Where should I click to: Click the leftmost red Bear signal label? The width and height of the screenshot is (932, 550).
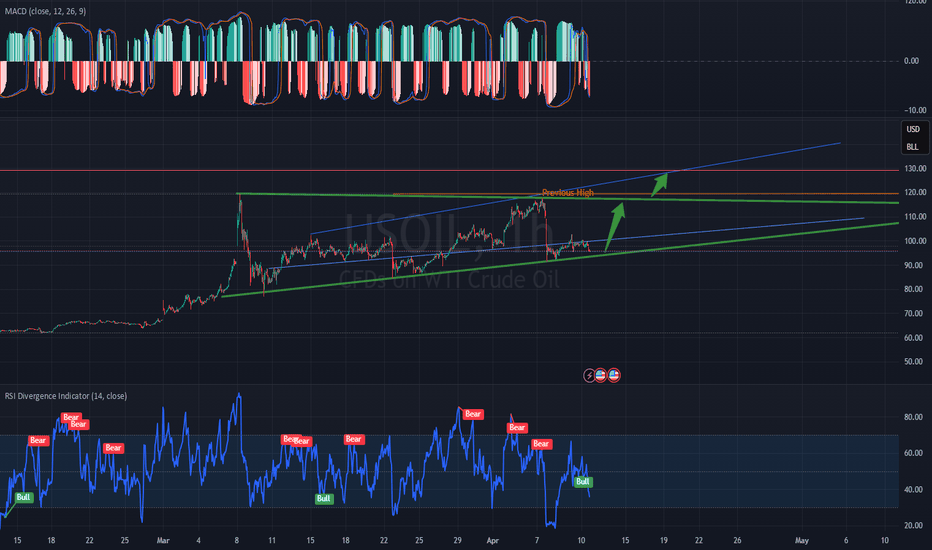click(x=37, y=440)
